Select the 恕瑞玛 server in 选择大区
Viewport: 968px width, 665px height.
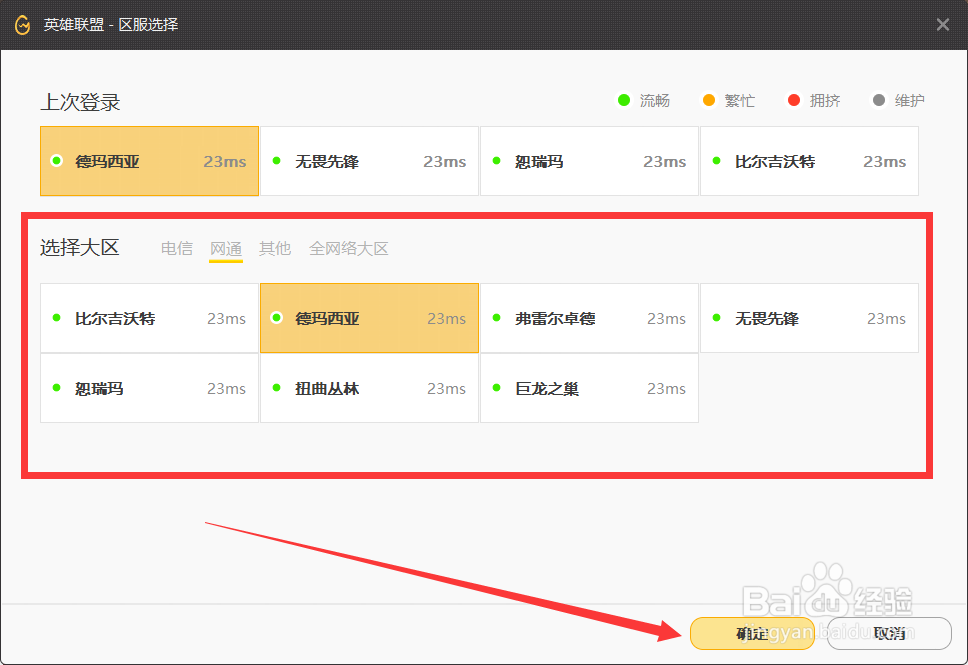tap(149, 388)
